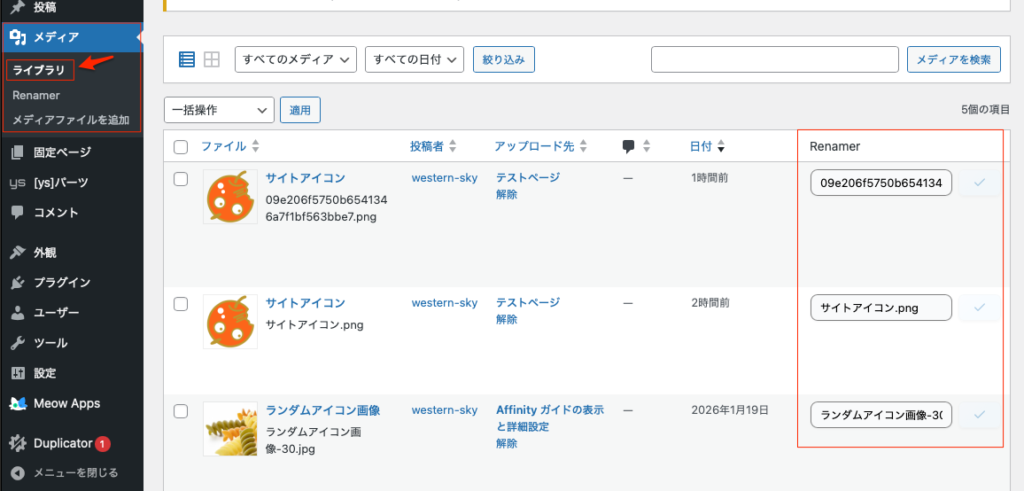The height and width of the screenshot is (491, 1024).
Task: Check the ランダムアイコン画像 row checkbox
Action: coord(181,411)
